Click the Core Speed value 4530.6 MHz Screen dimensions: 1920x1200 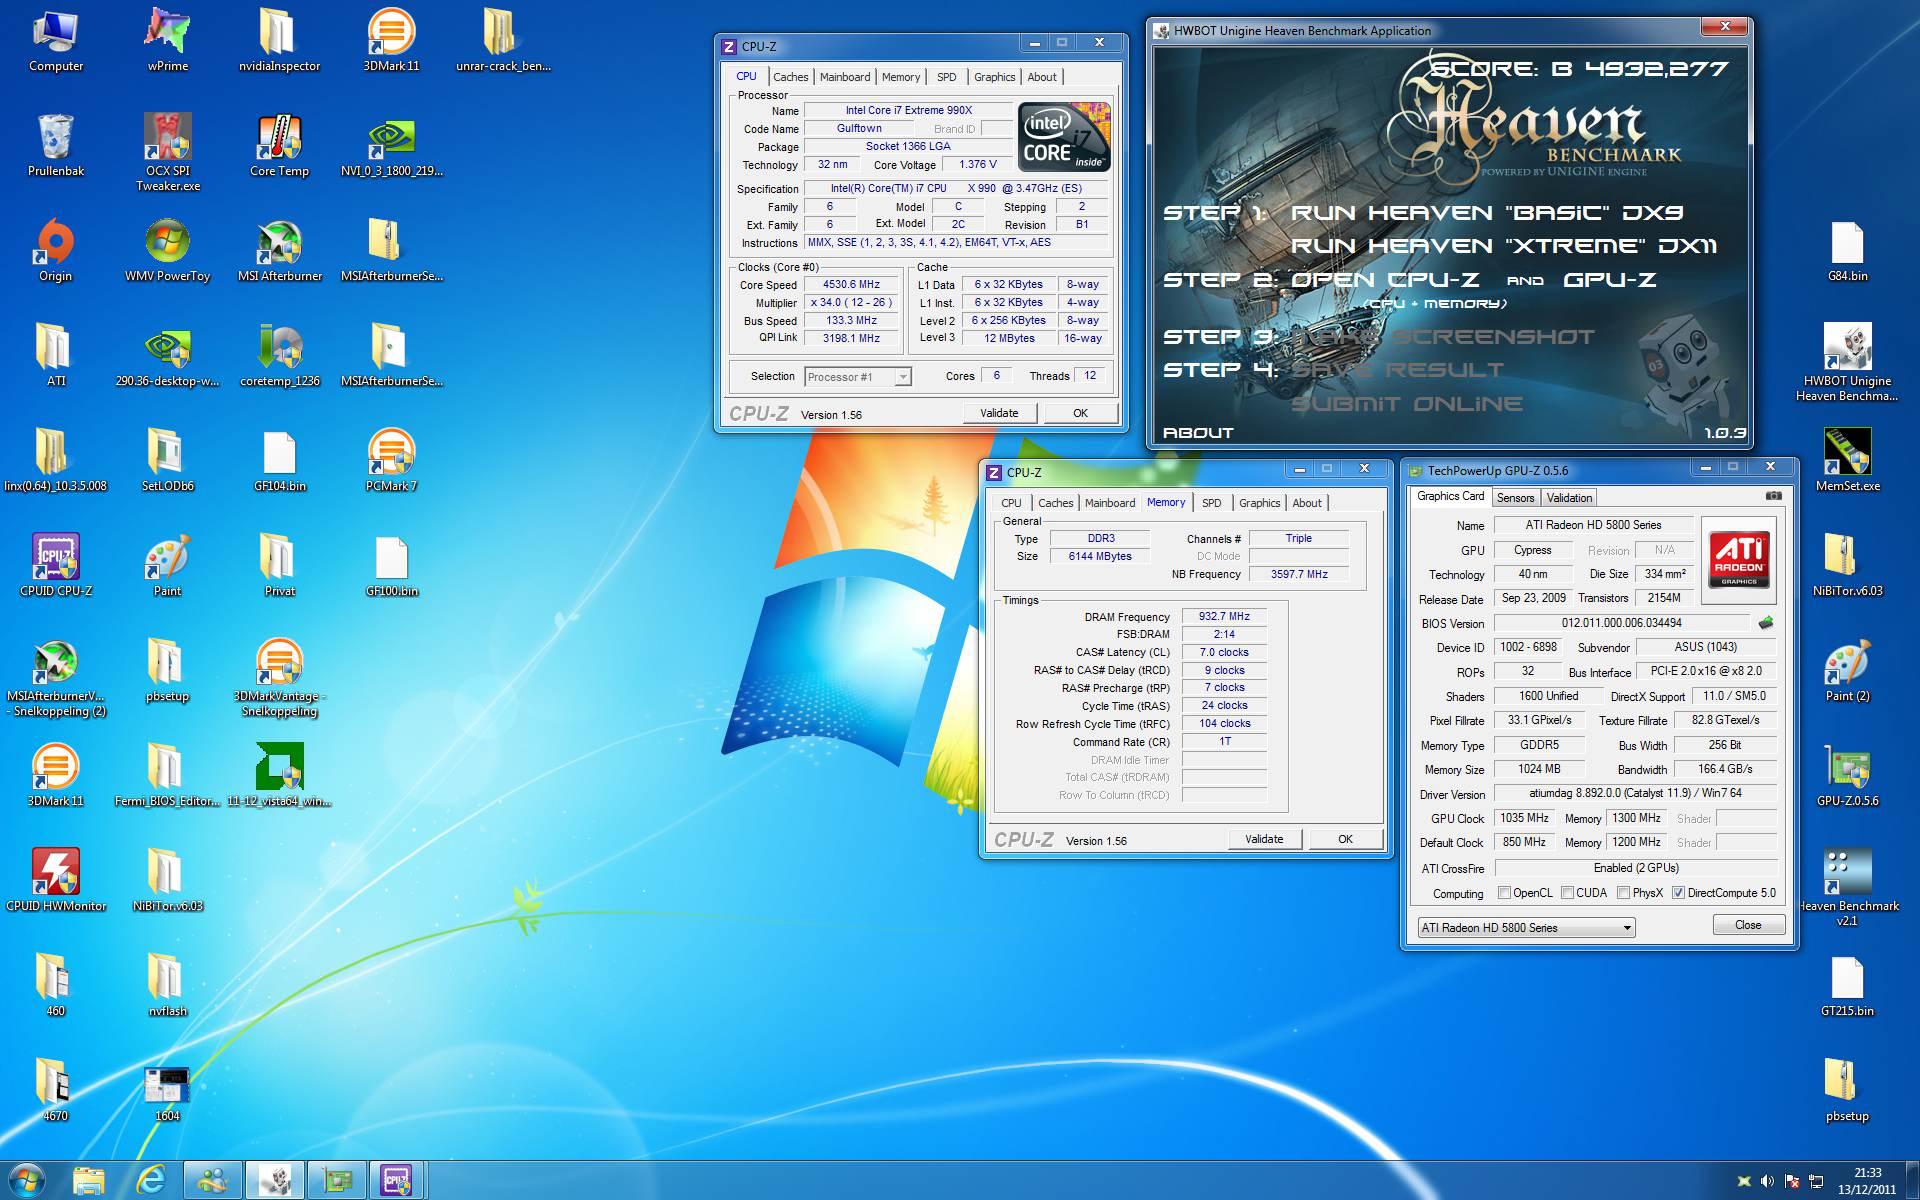pos(851,285)
